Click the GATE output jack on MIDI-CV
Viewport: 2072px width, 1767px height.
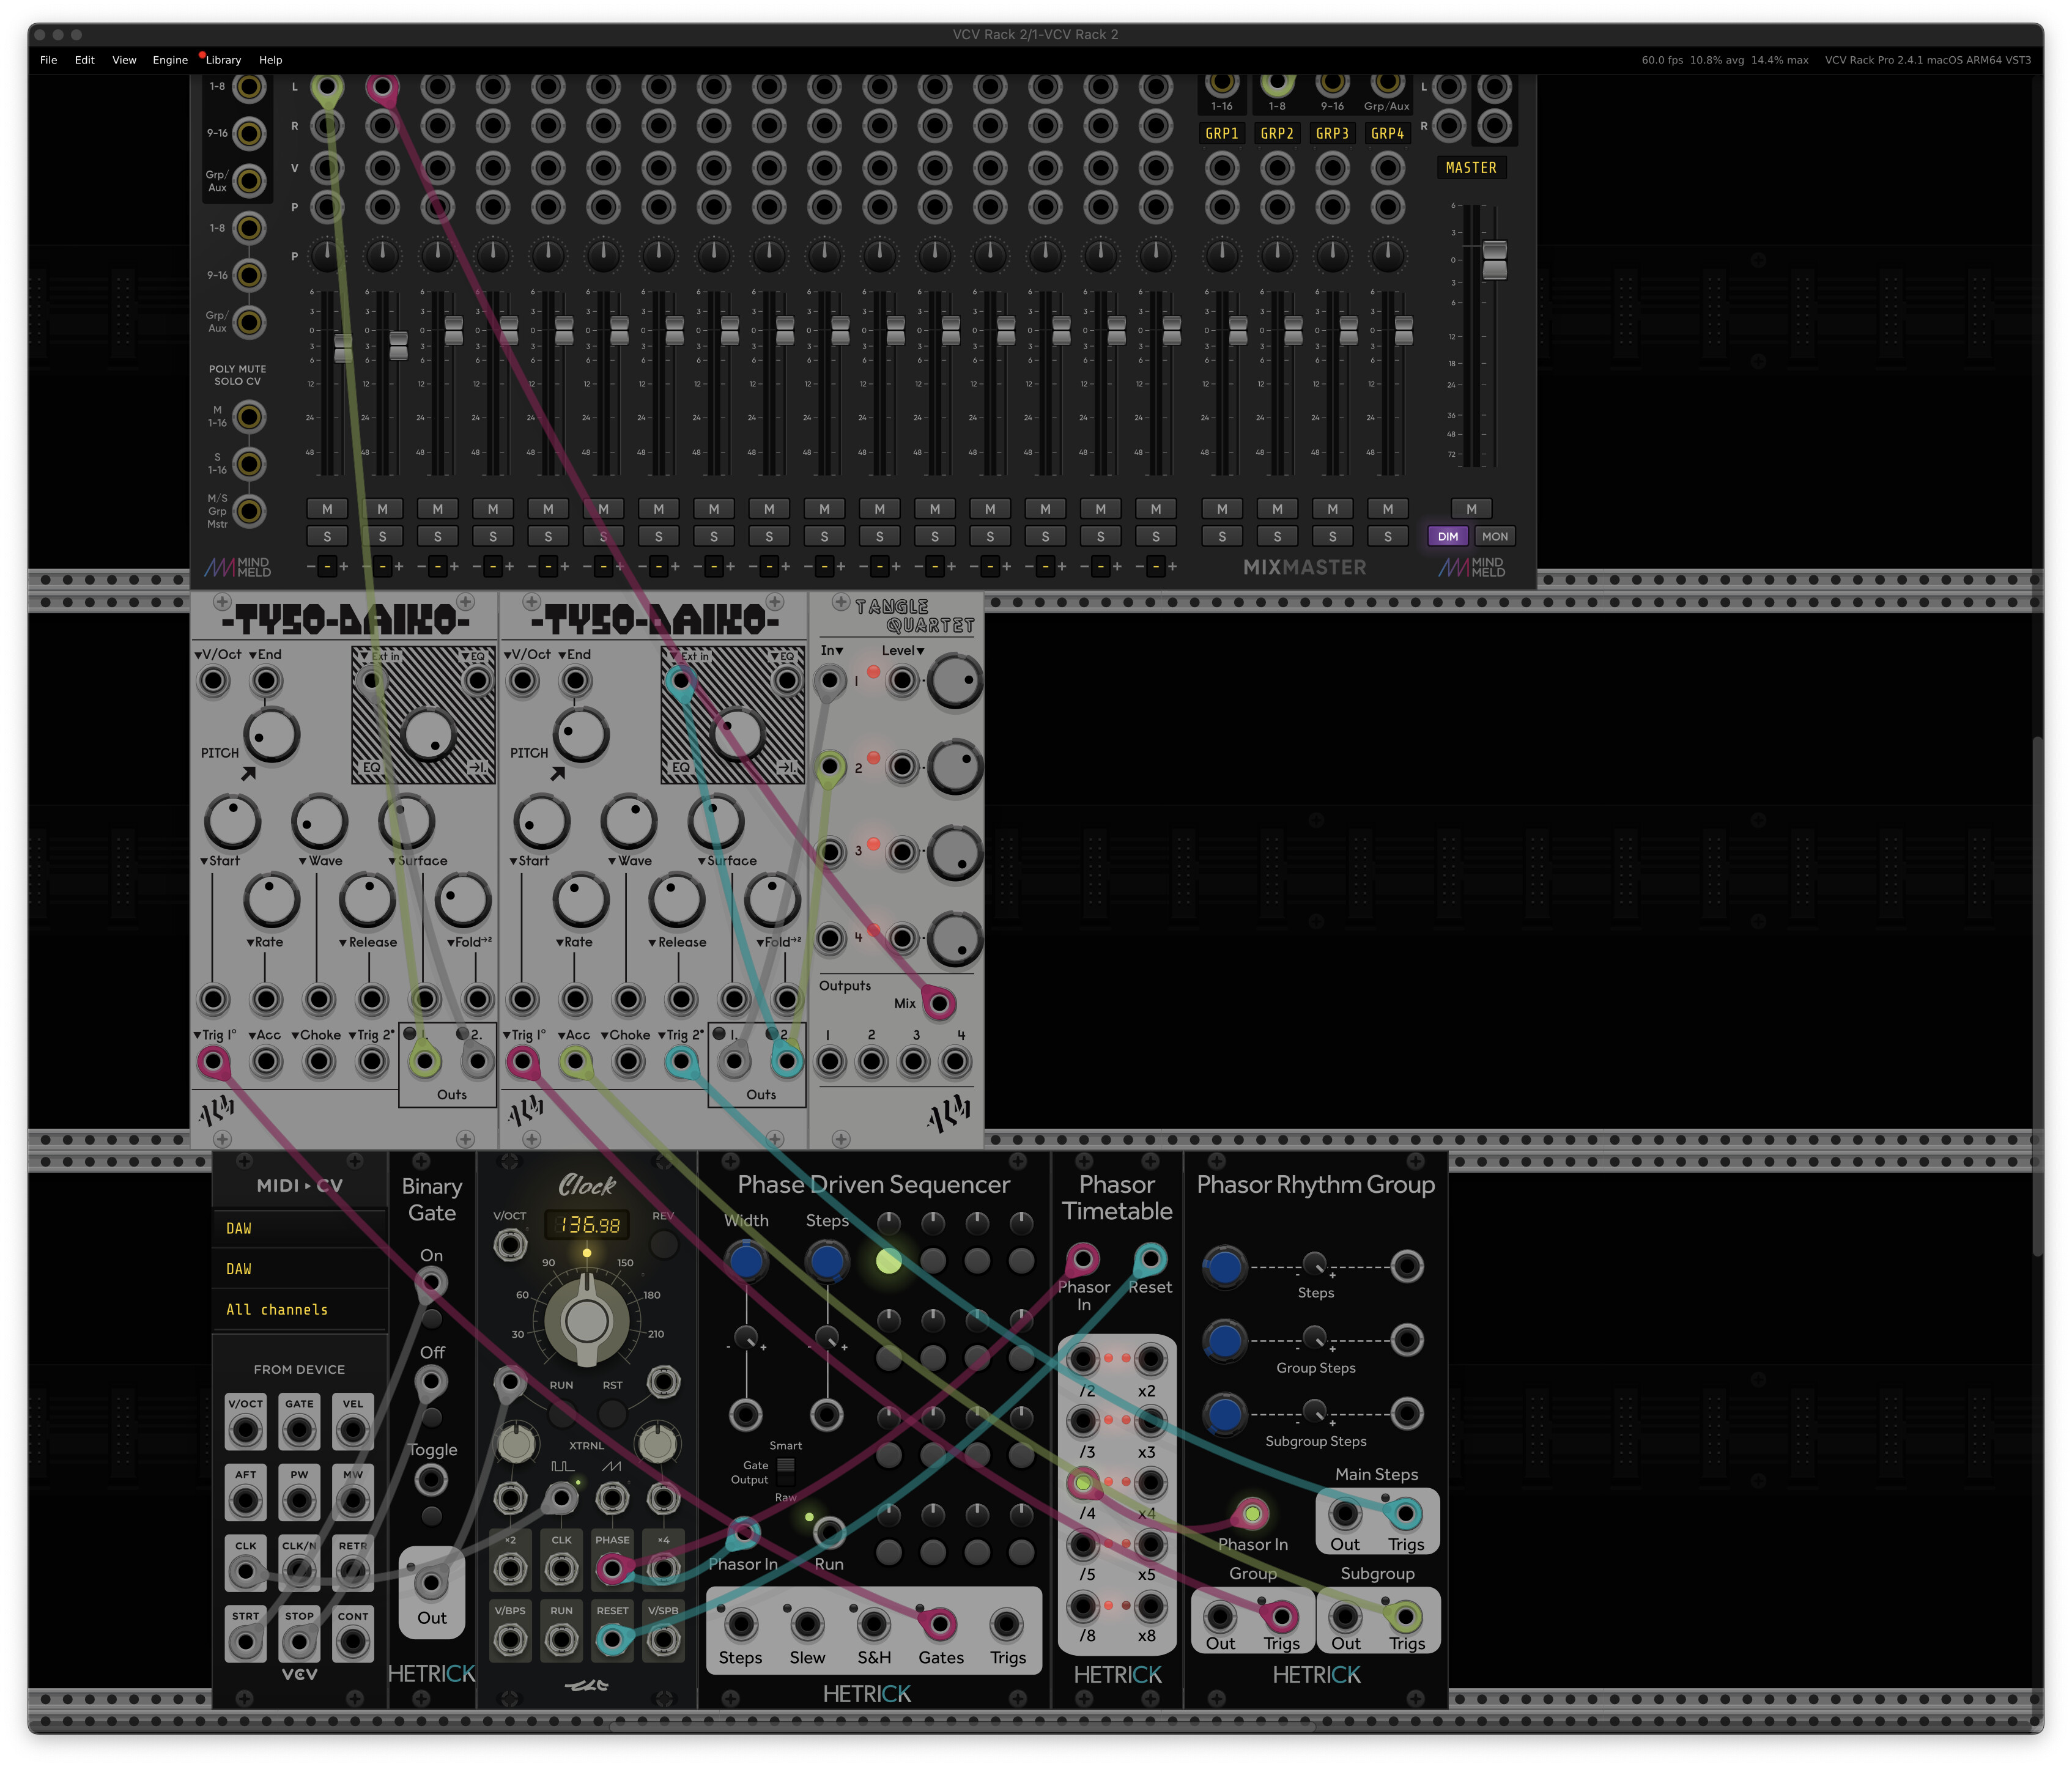coord(299,1430)
